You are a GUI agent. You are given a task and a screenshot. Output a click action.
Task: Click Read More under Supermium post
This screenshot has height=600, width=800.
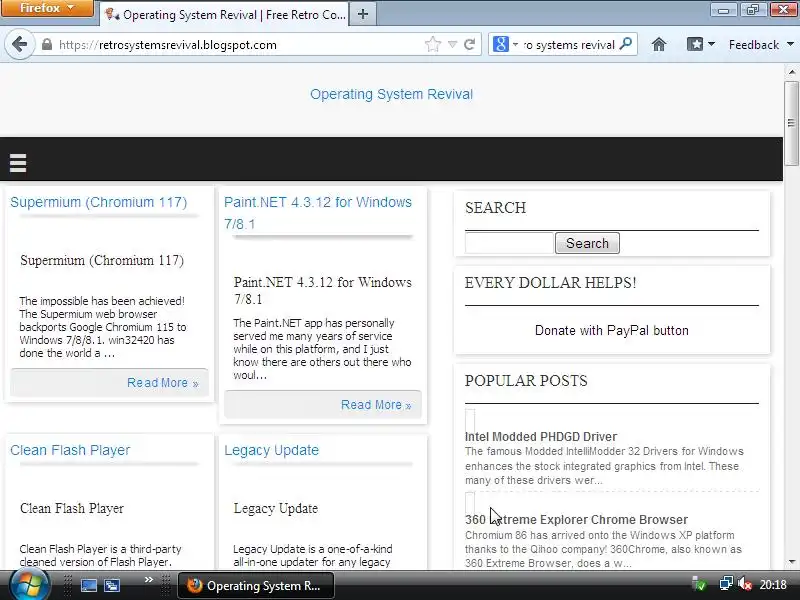tap(162, 383)
